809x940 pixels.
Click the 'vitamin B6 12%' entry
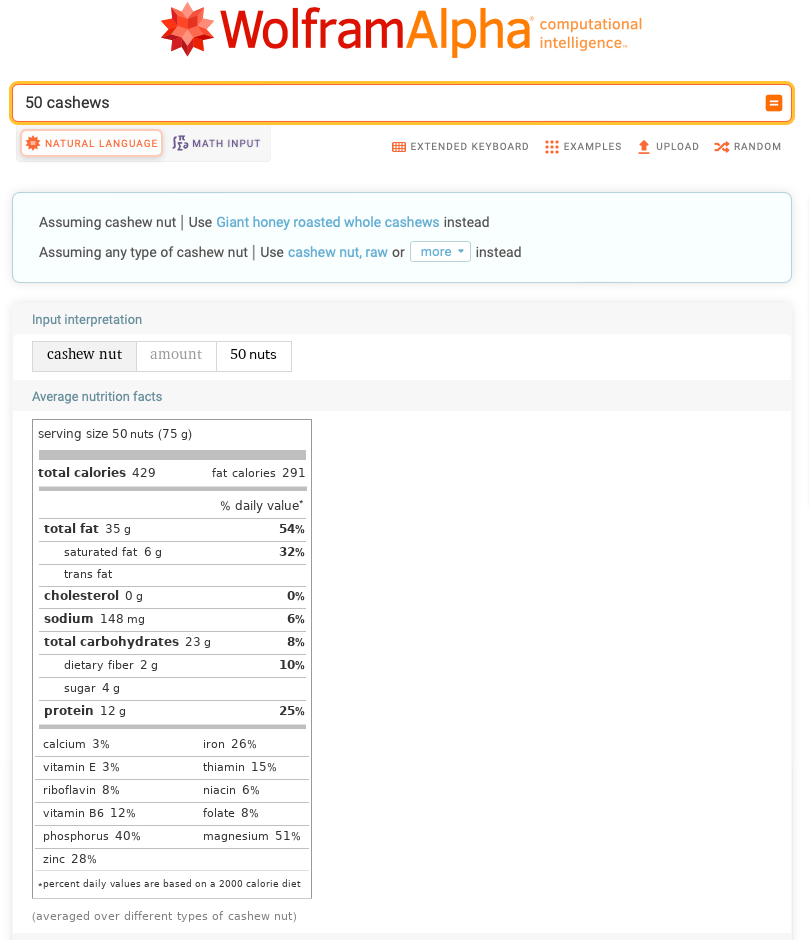point(89,814)
